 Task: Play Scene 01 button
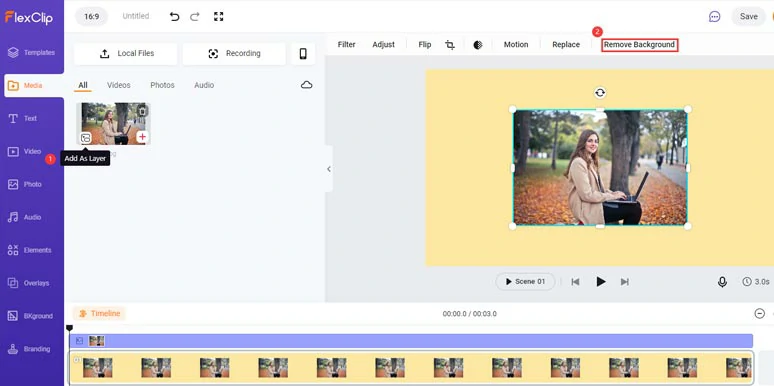pos(525,282)
